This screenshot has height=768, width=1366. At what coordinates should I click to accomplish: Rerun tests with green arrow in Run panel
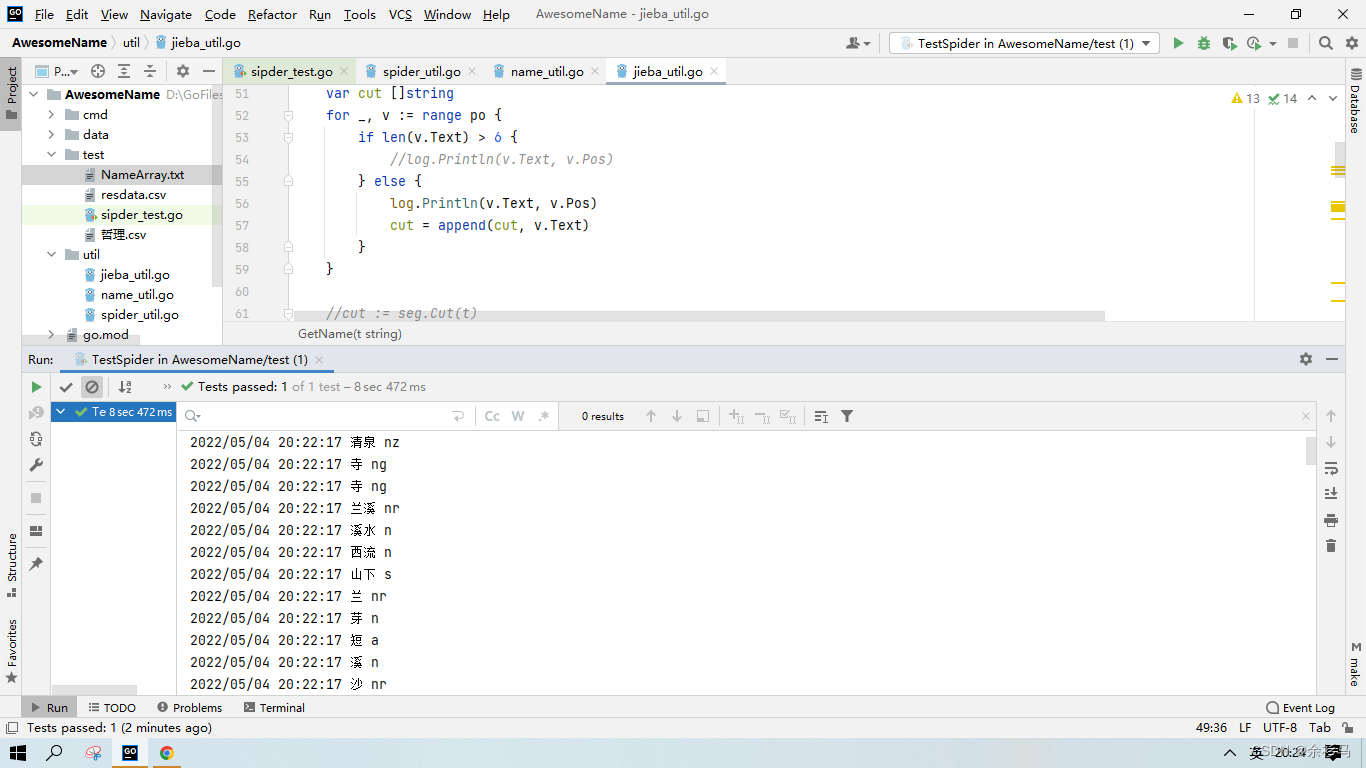click(x=36, y=387)
